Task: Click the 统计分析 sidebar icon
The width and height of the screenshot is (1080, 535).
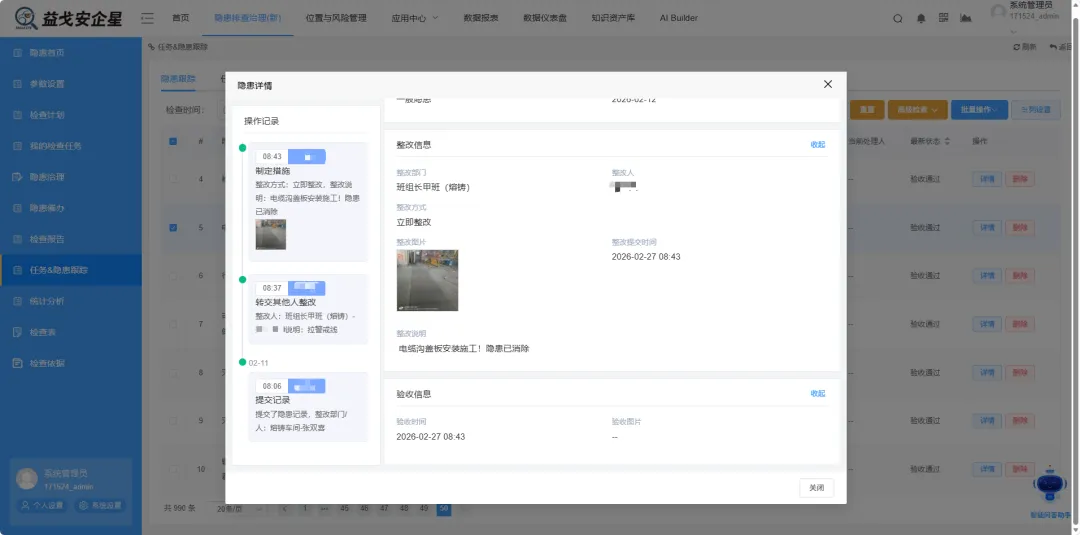Action: pyautogui.click(x=18, y=301)
